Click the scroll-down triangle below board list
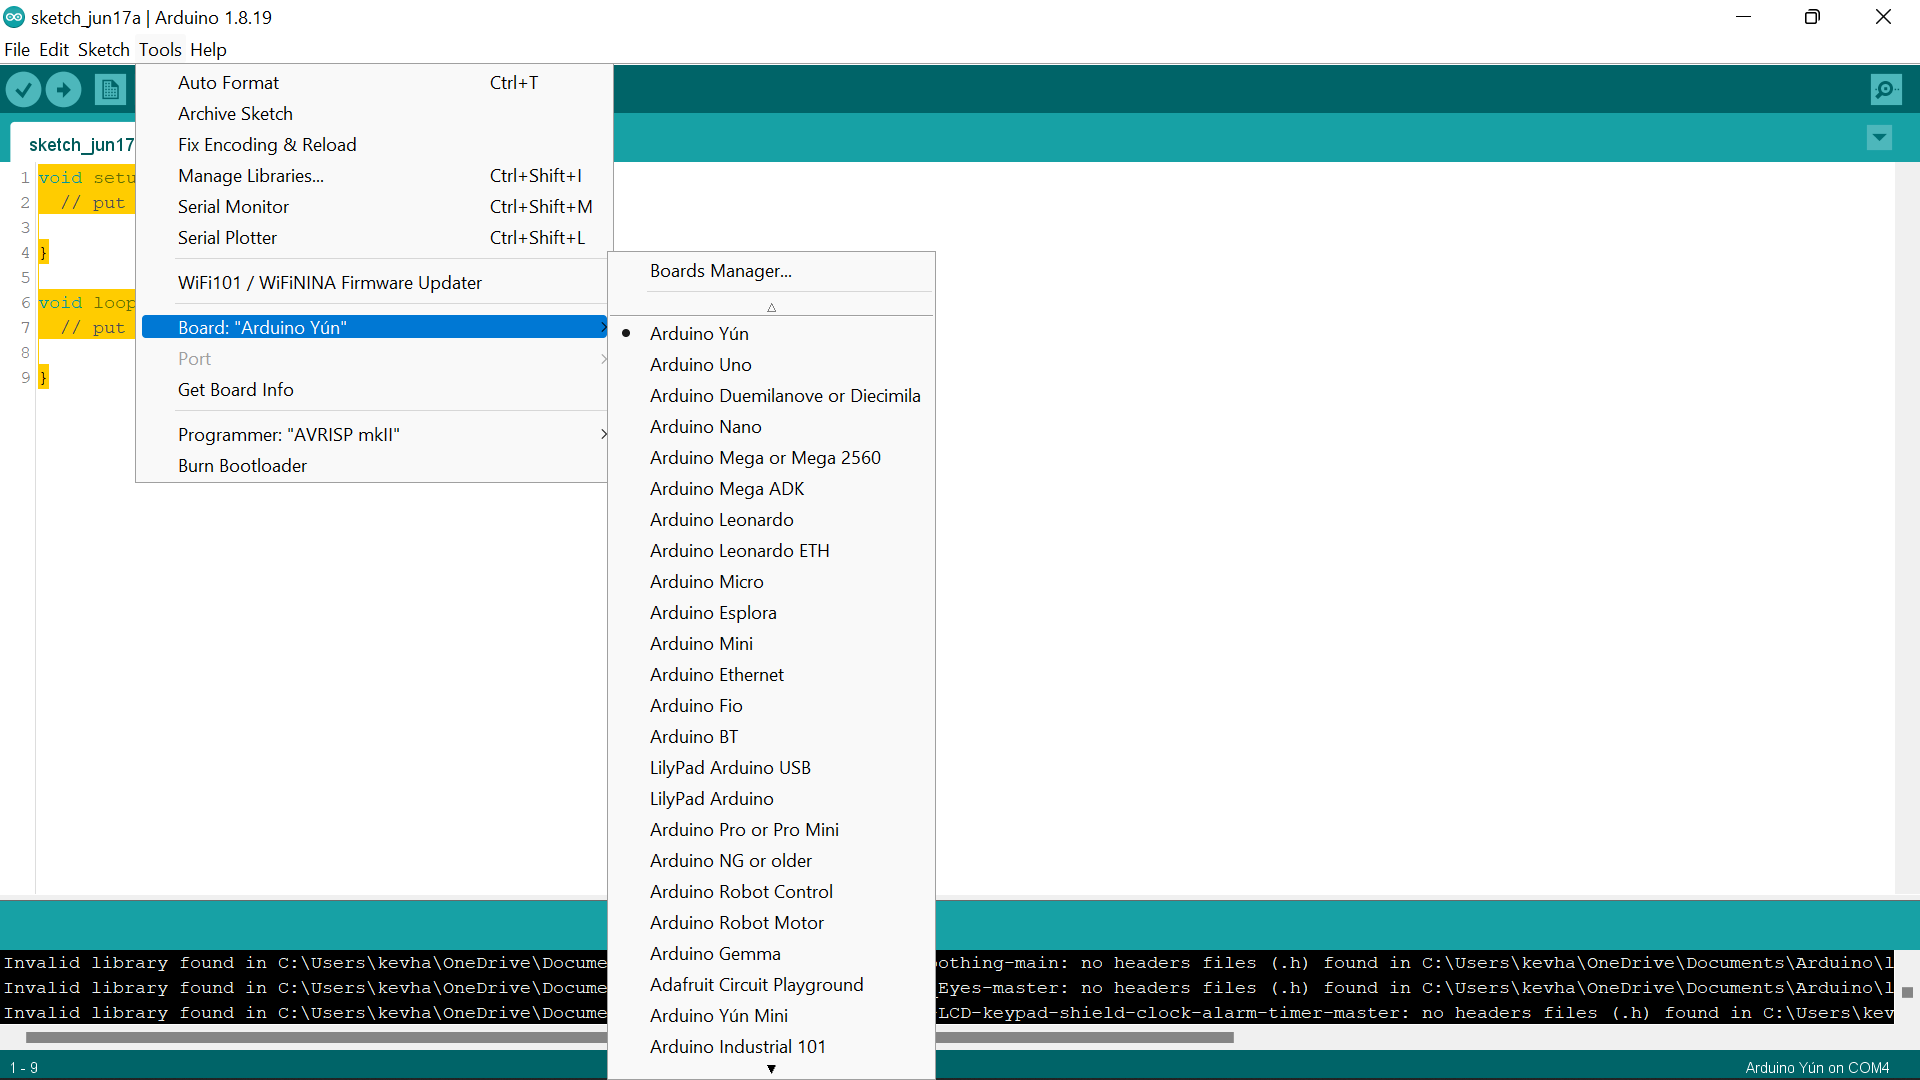This screenshot has width=1920, height=1080. point(771,1069)
